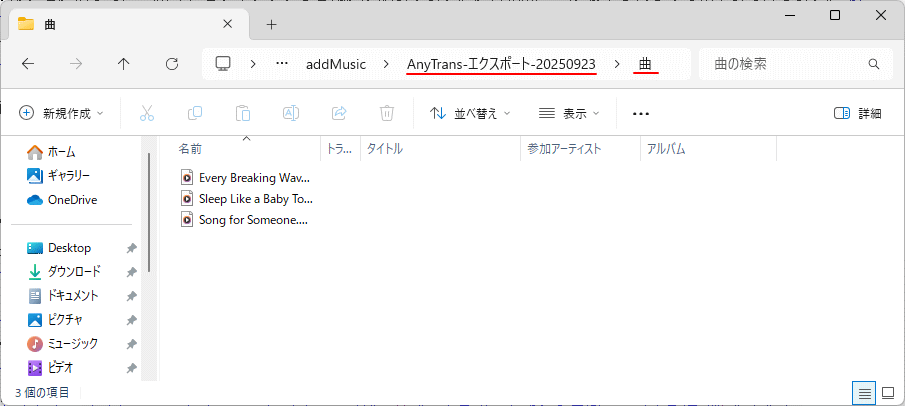Add a new tab with plus
905x406 pixels.
pos(271,24)
